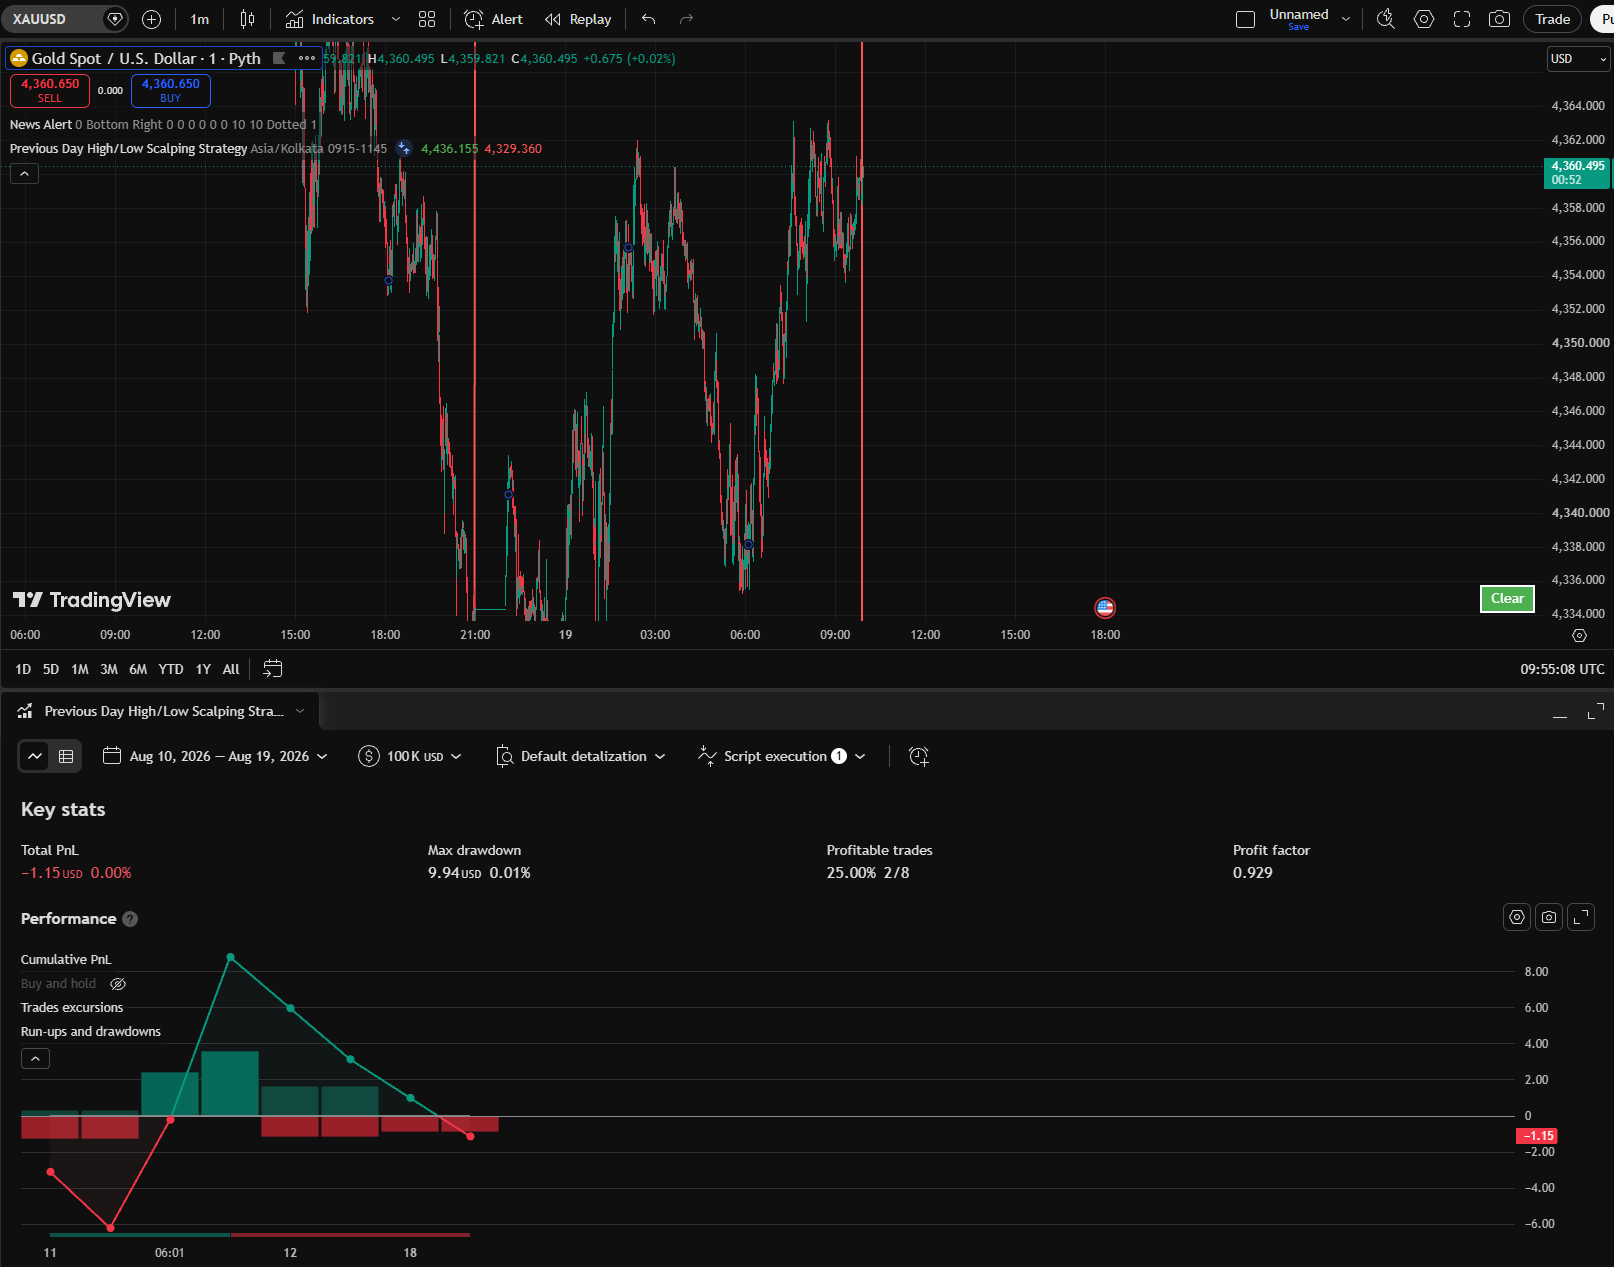Viewport: 1614px width, 1267px height.
Task: Open the US economic event flag marker
Action: [1105, 607]
